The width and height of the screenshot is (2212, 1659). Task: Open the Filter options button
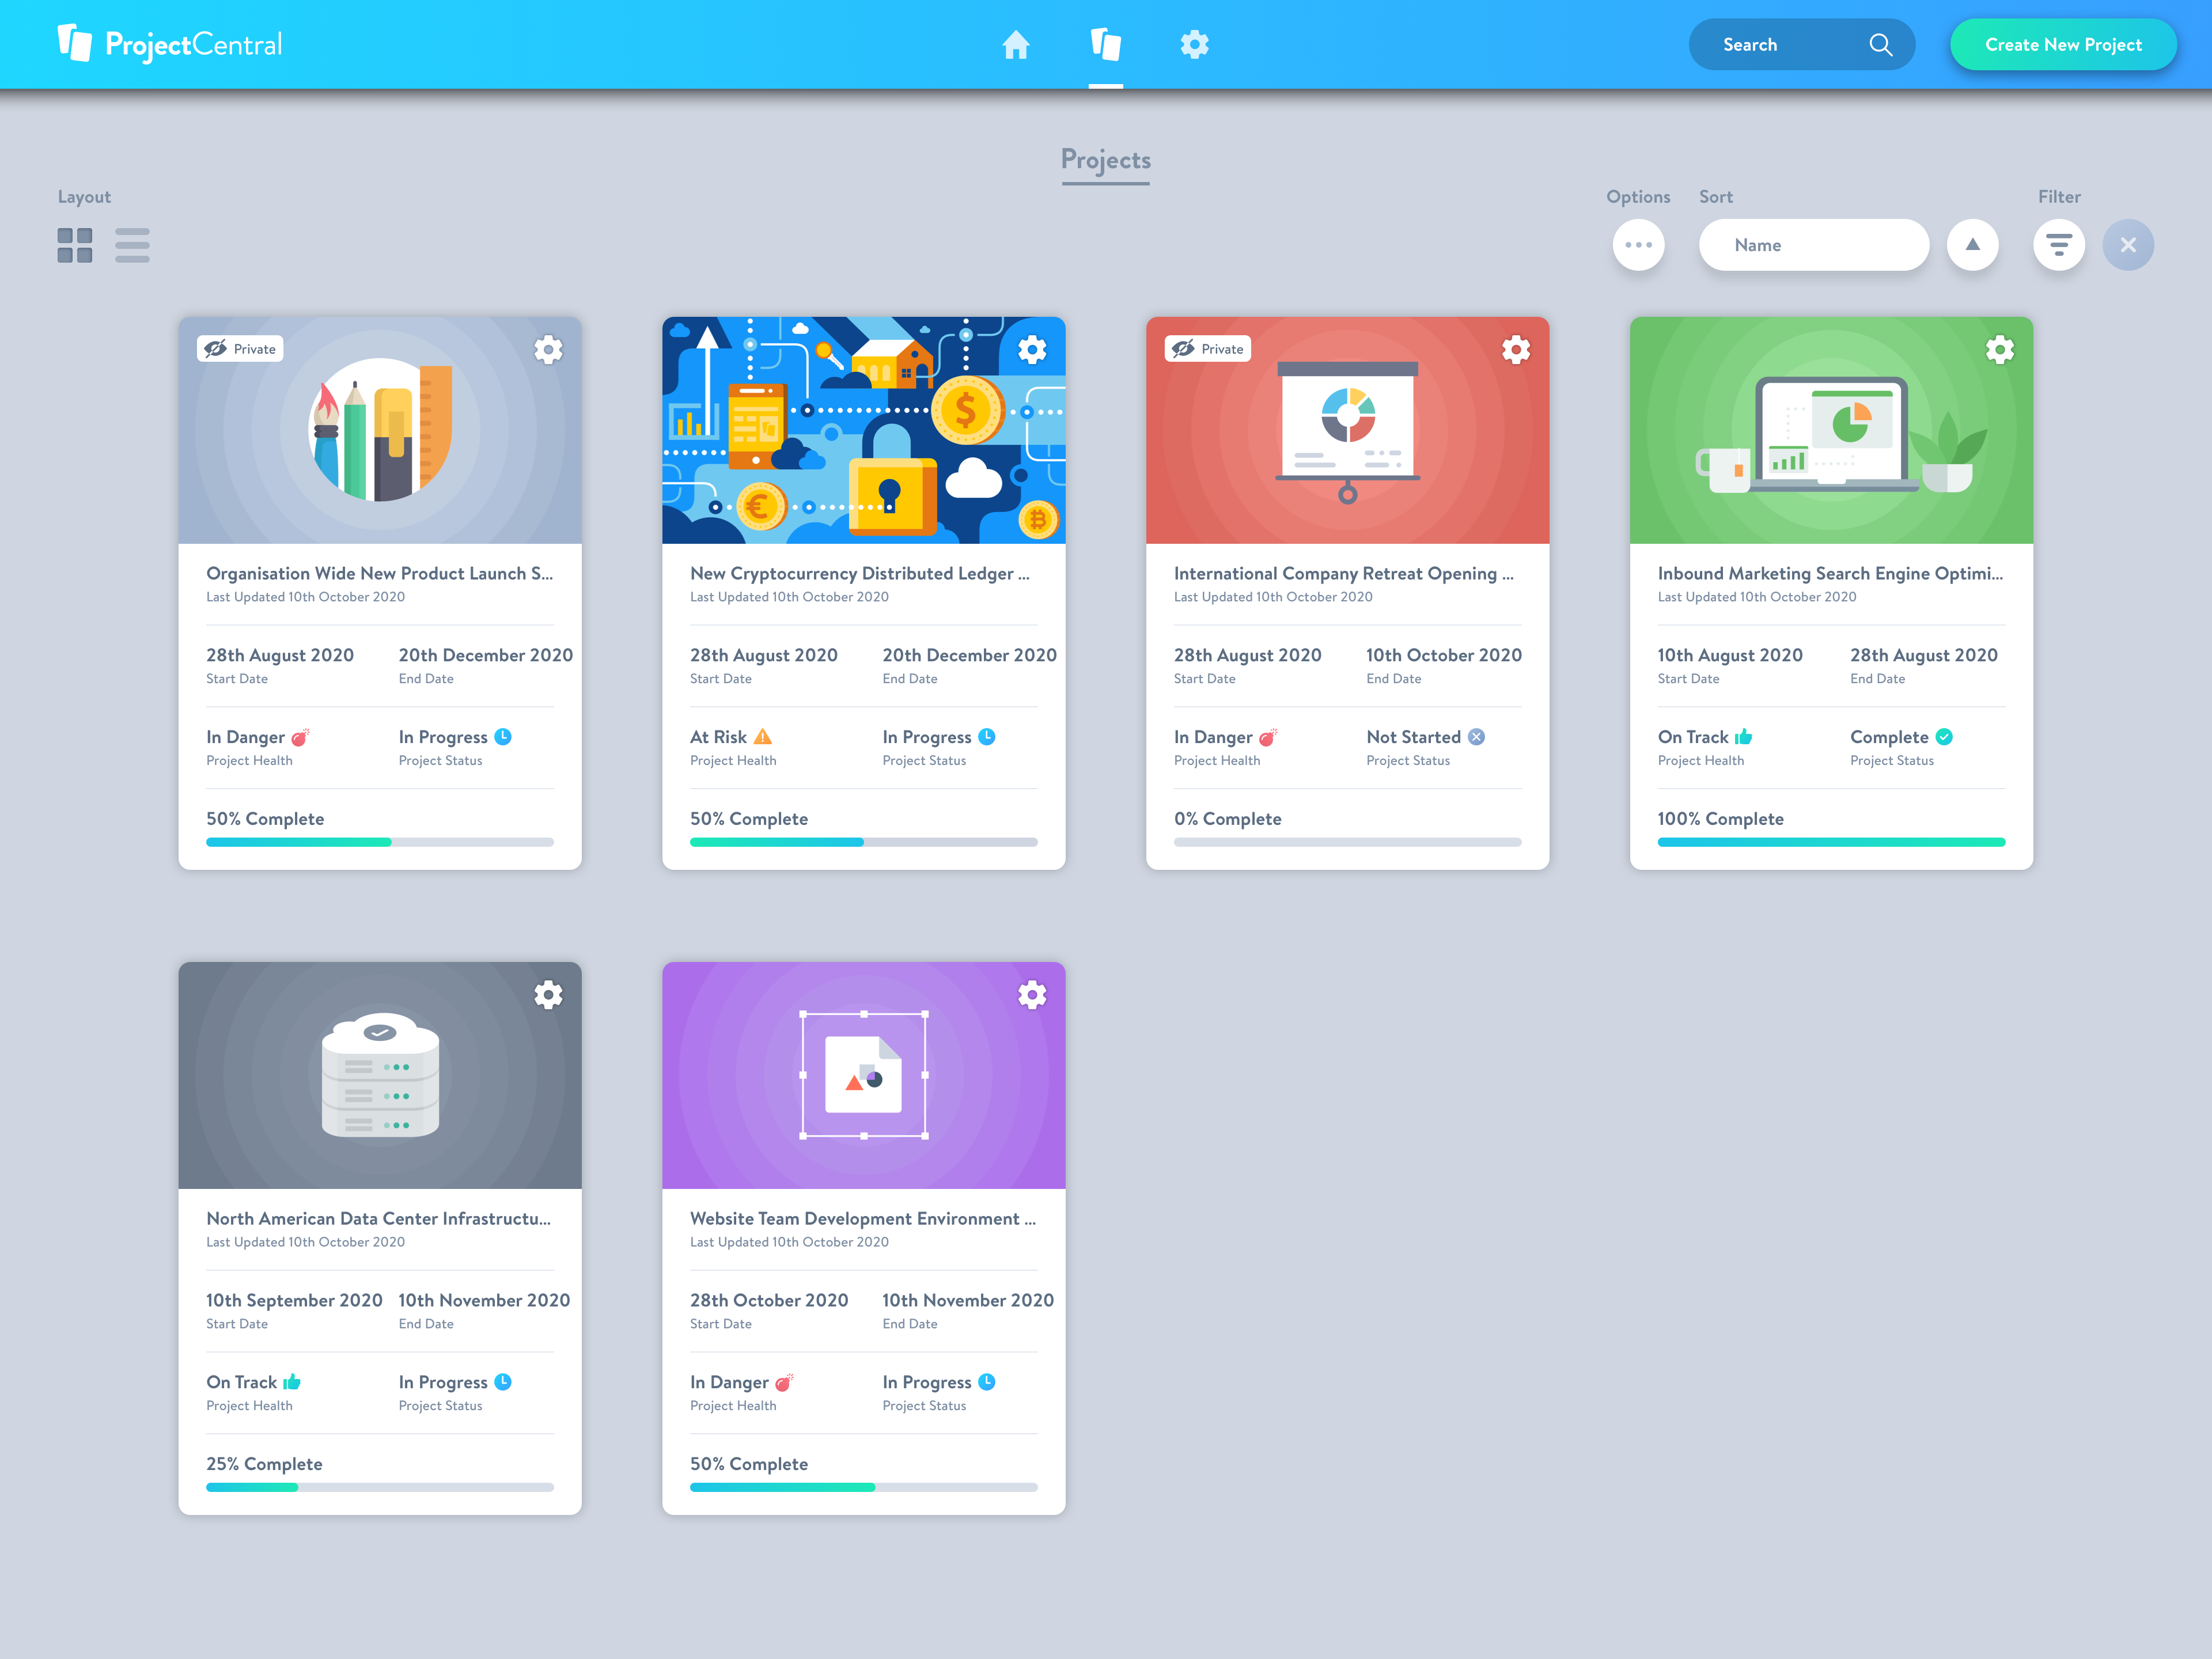coord(2058,245)
